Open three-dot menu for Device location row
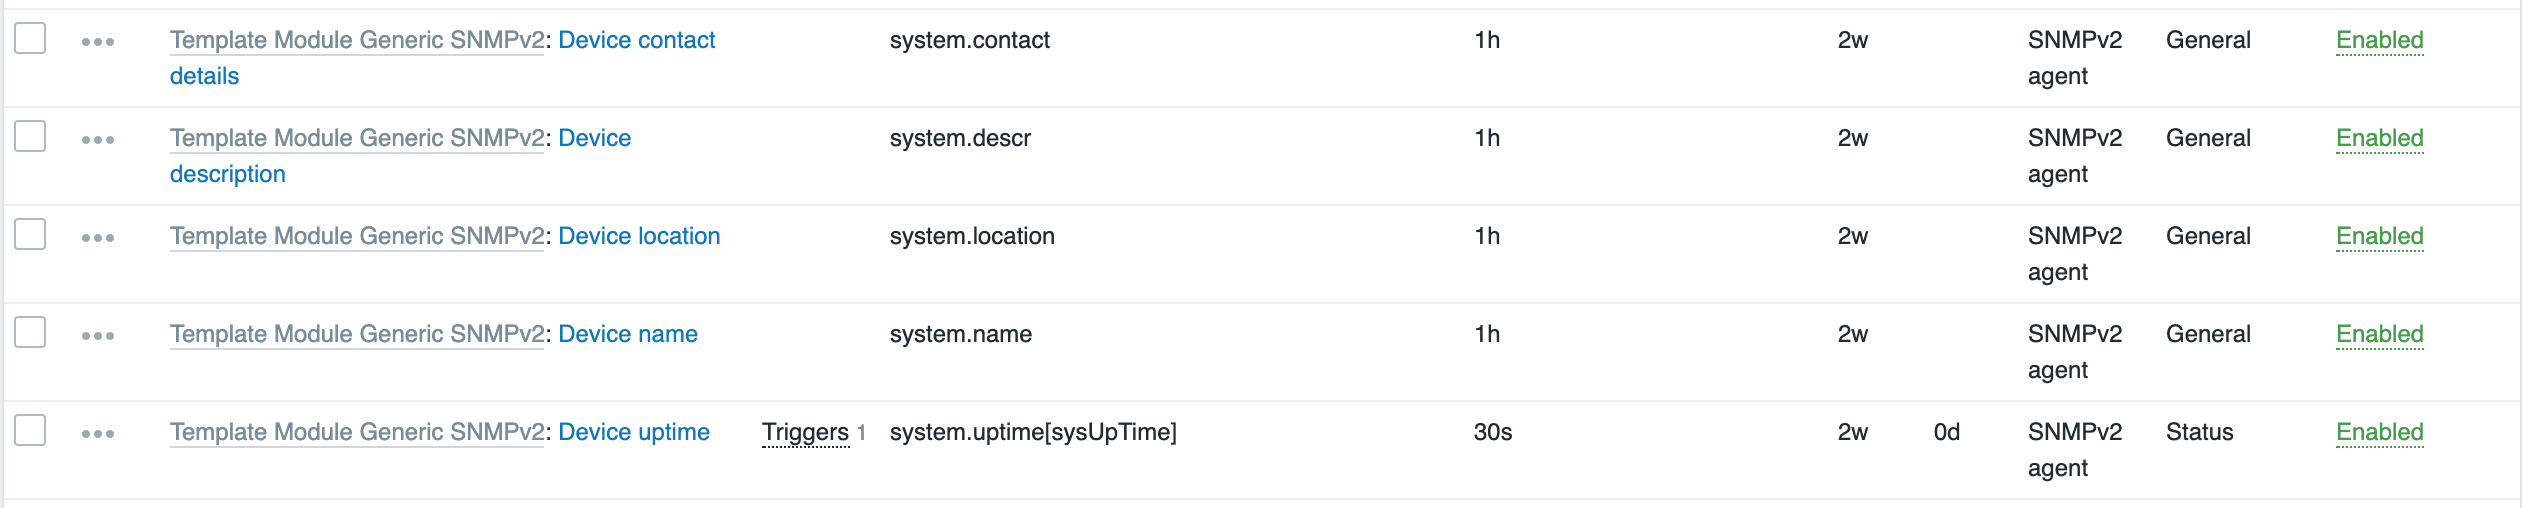Image resolution: width=2522 pixels, height=508 pixels. click(98, 238)
